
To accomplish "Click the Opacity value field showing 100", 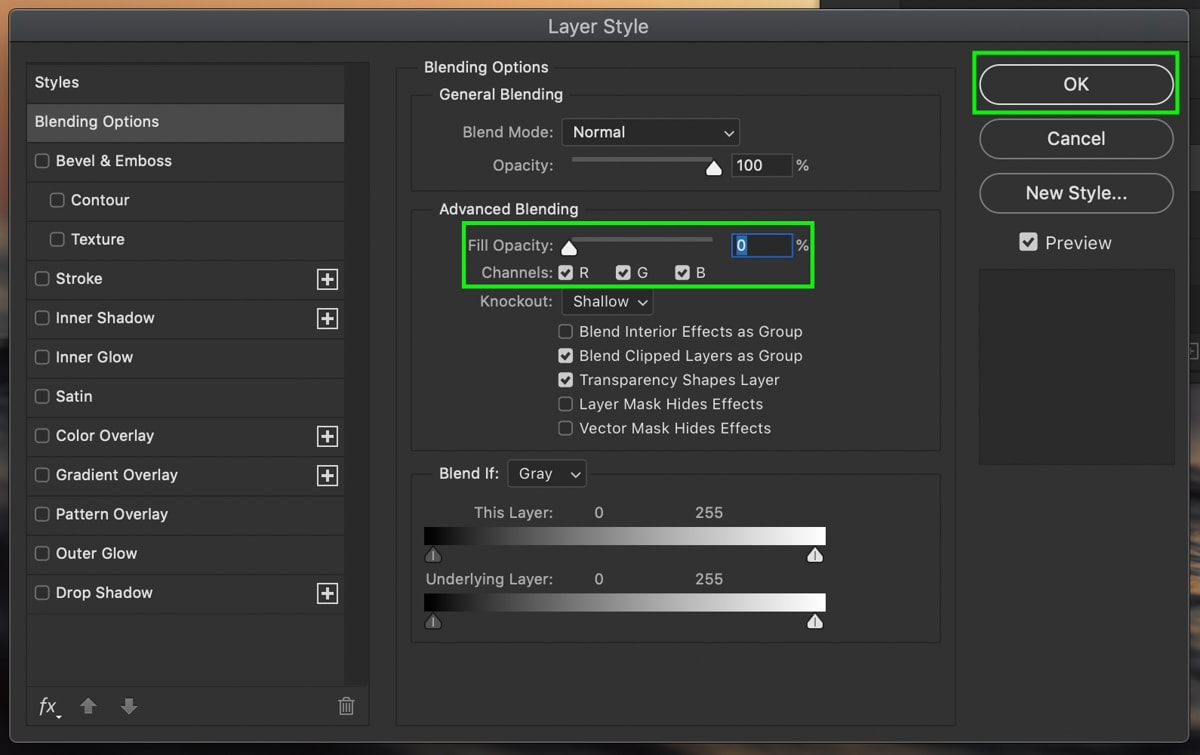I will click(762, 165).
